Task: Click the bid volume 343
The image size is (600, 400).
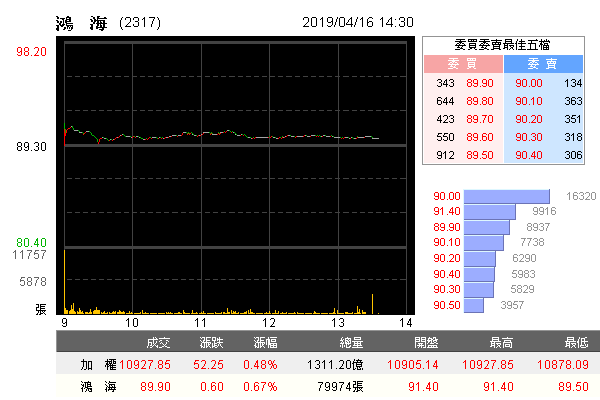Action: click(445, 83)
